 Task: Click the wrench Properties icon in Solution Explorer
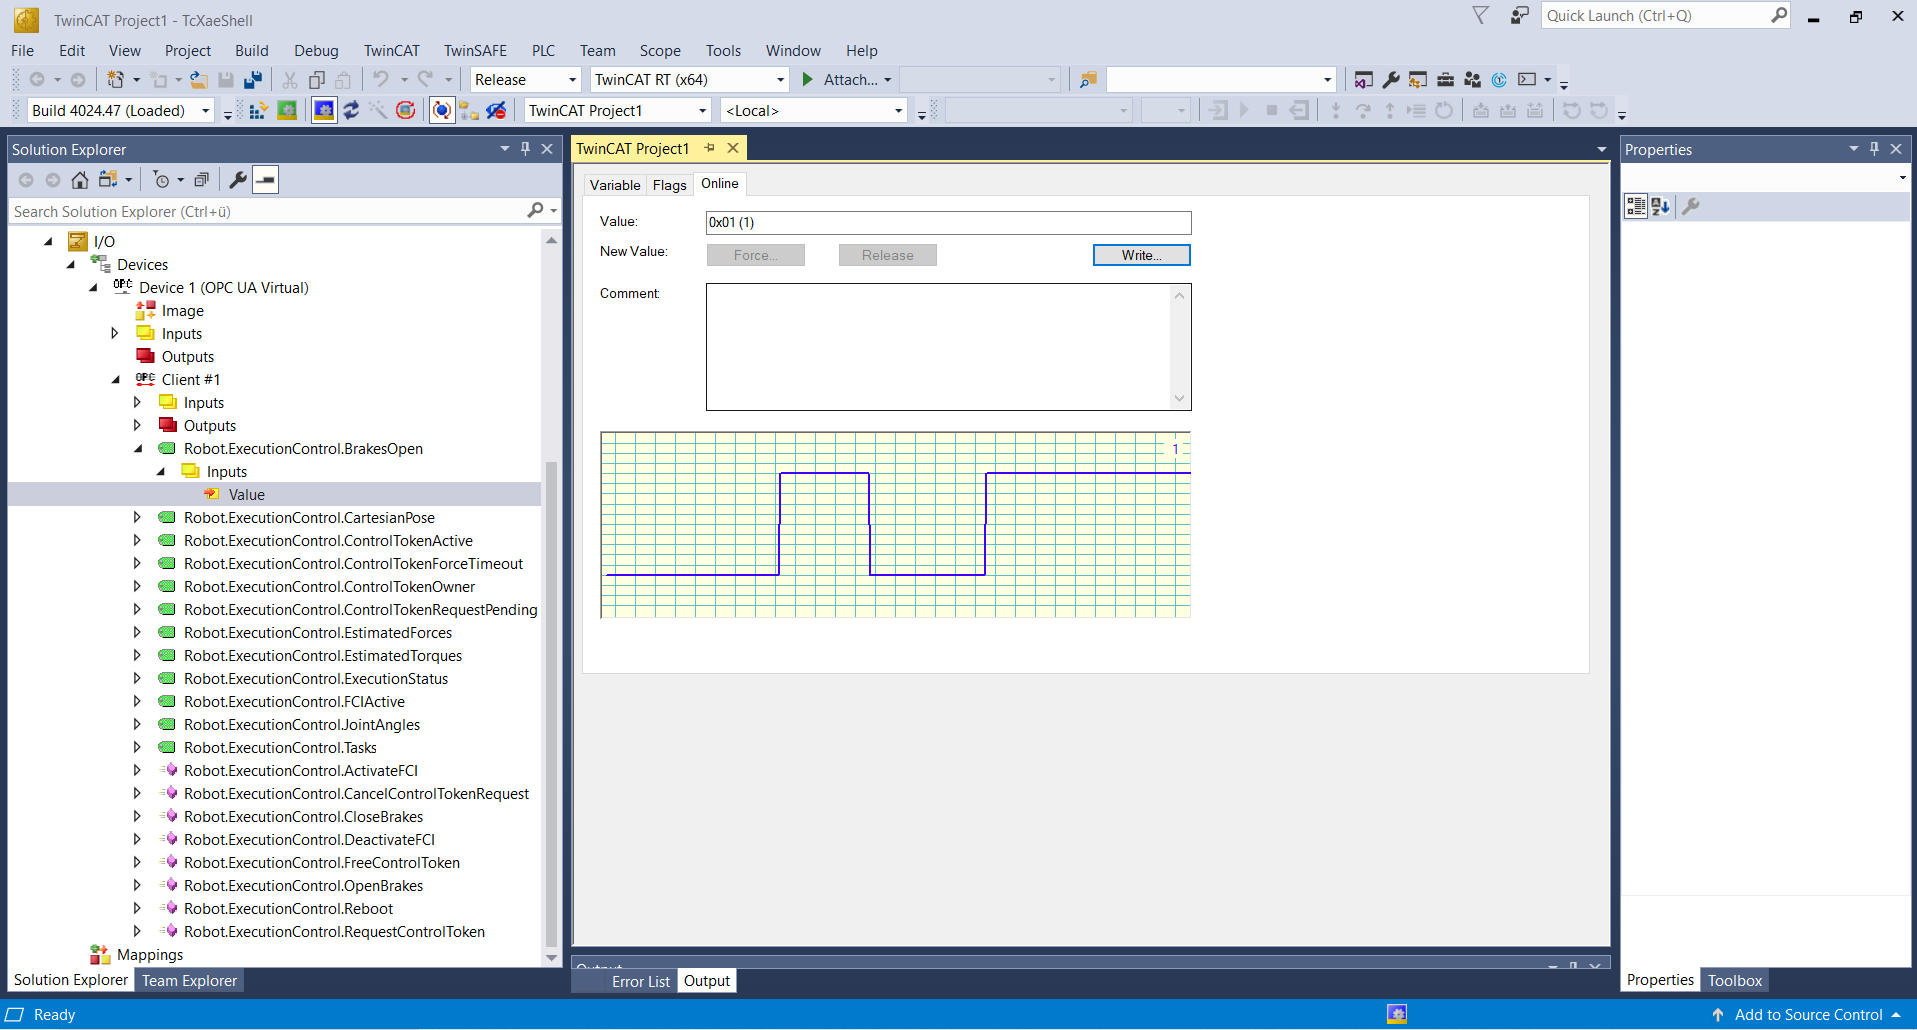238,180
